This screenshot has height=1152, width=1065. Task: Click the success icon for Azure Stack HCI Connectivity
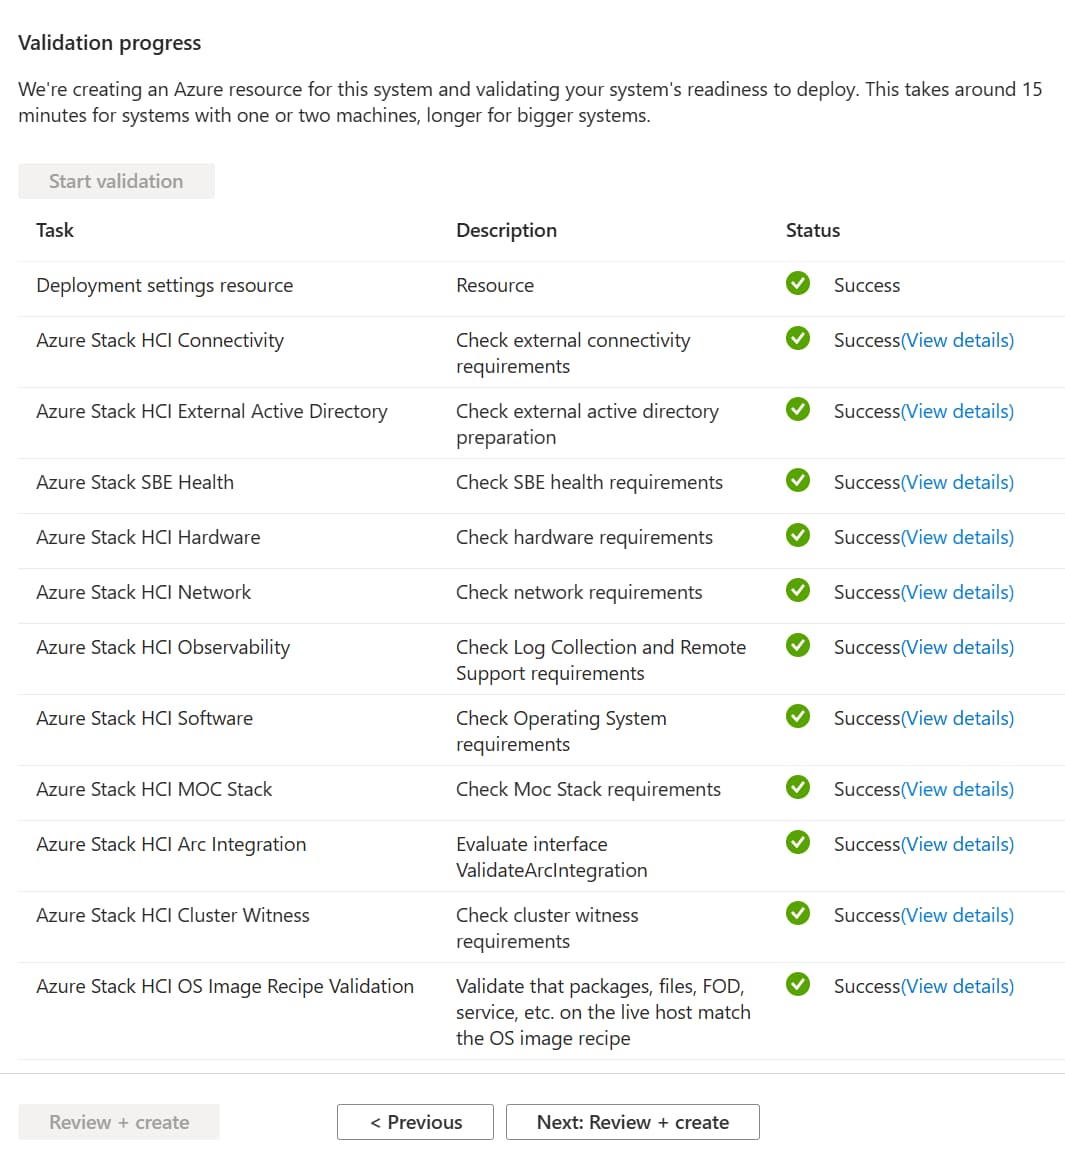tap(798, 338)
